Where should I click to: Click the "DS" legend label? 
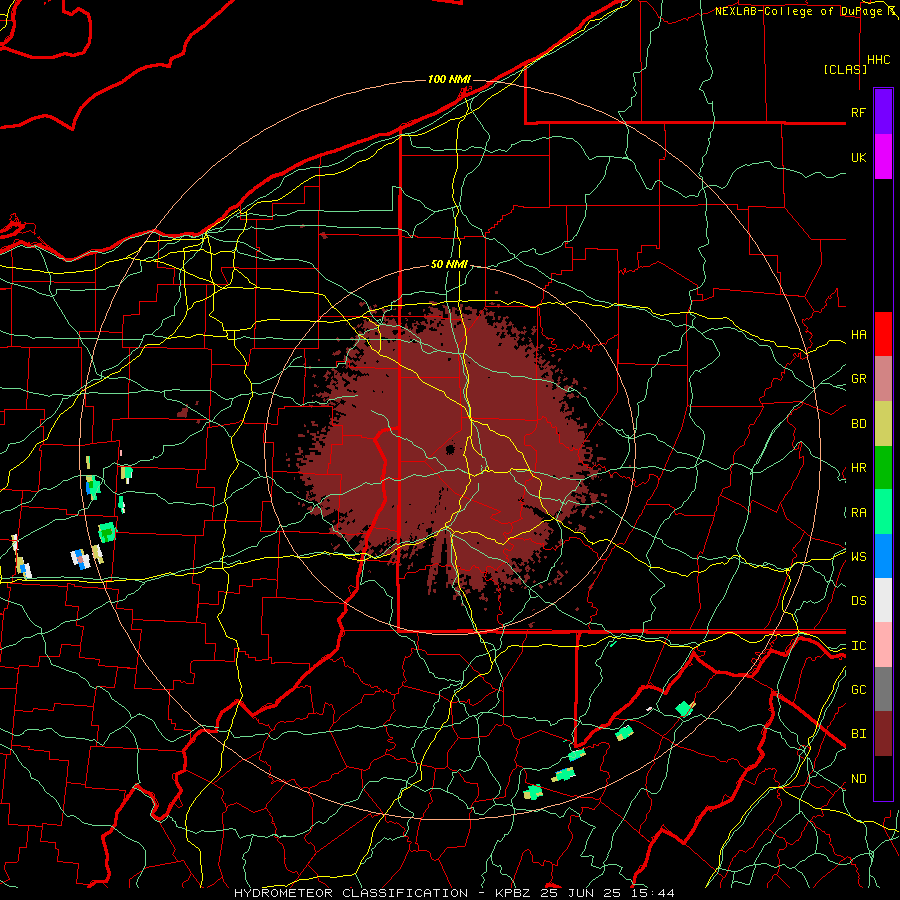[x=858, y=600]
